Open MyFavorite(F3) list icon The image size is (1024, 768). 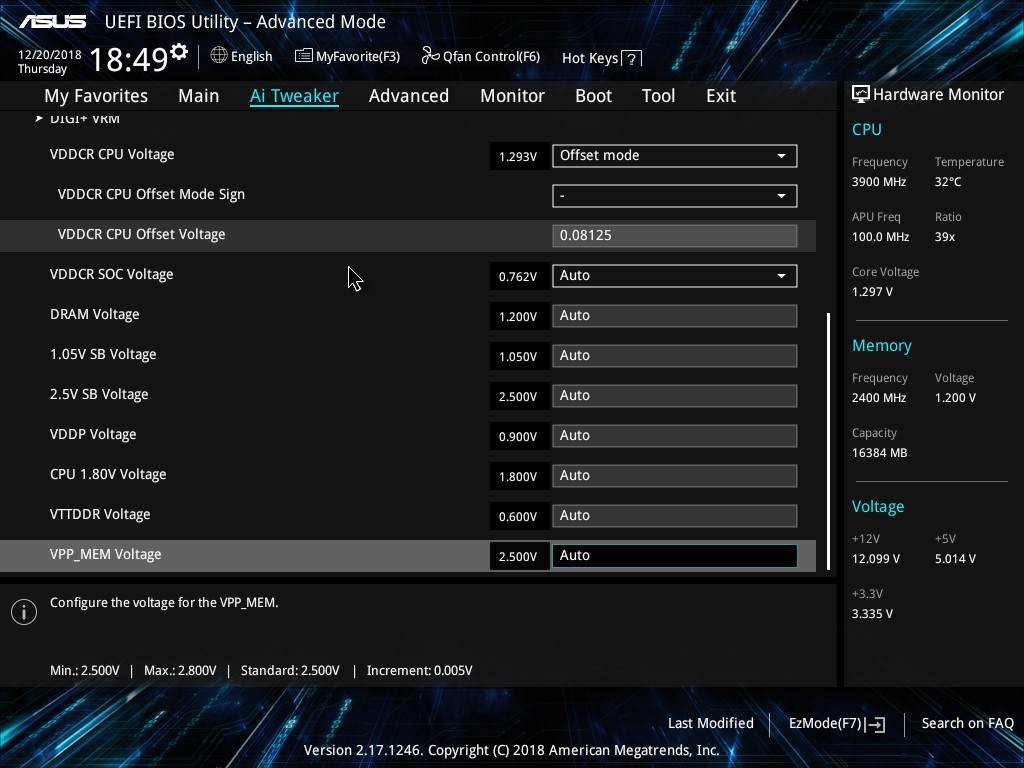click(x=303, y=56)
